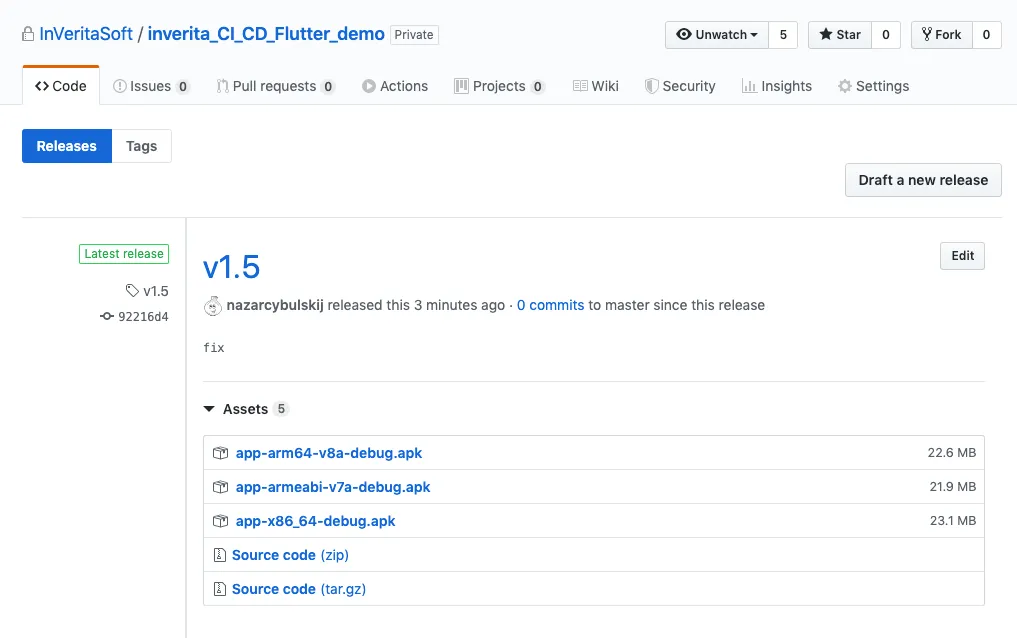This screenshot has width=1017, height=638.
Task: Download app-x86_64-debug.apk
Action: 315,521
